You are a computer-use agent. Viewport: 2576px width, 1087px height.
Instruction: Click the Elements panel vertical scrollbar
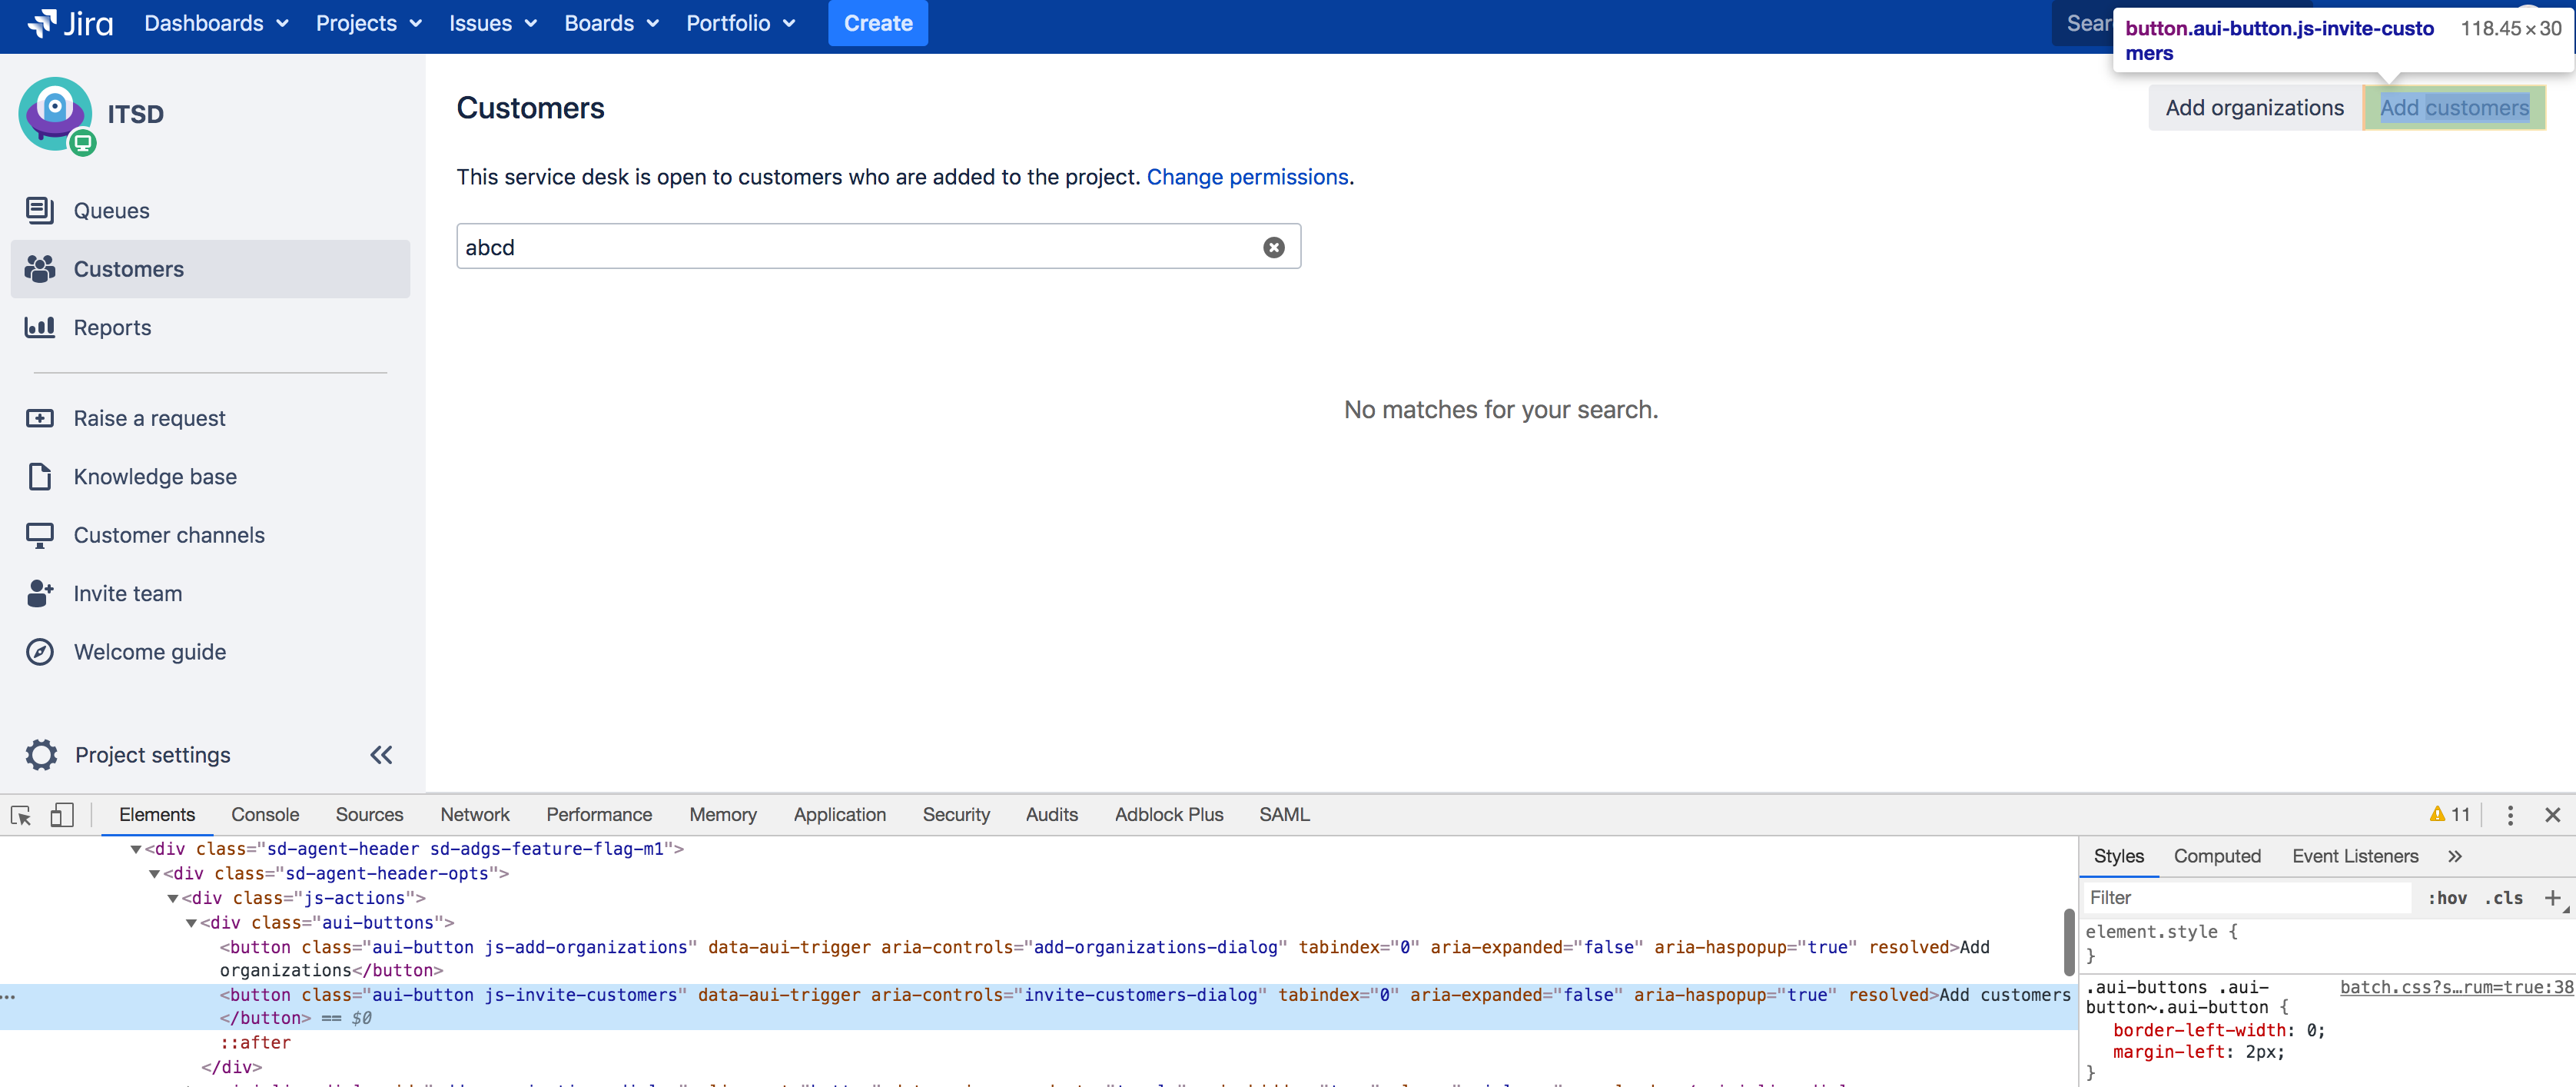point(2068,940)
